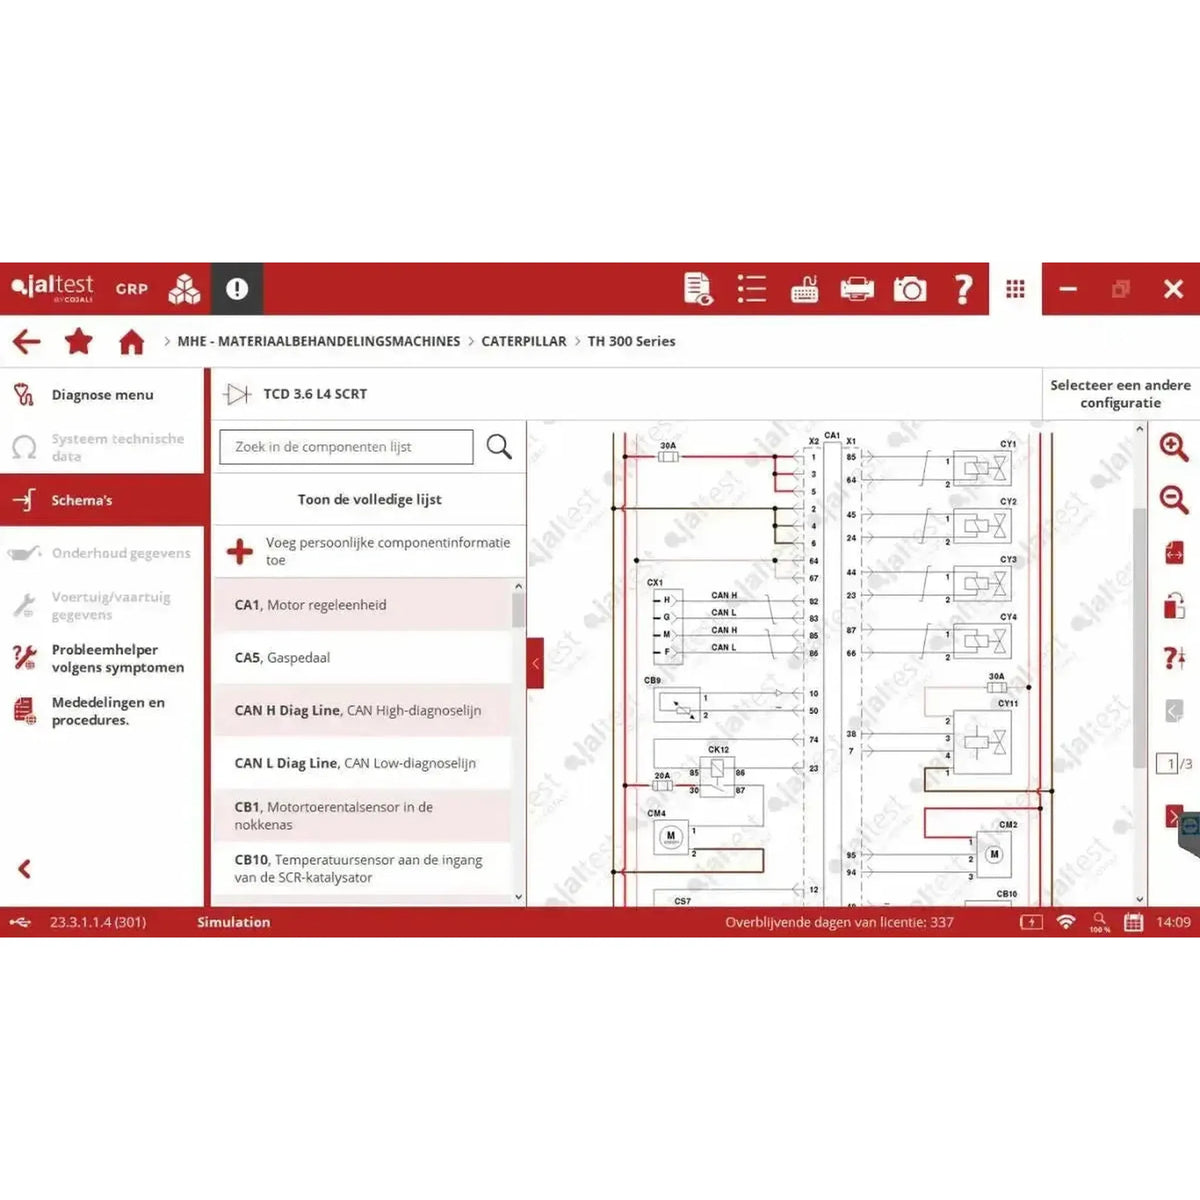Click the clock showing 14:09

click(1173, 922)
